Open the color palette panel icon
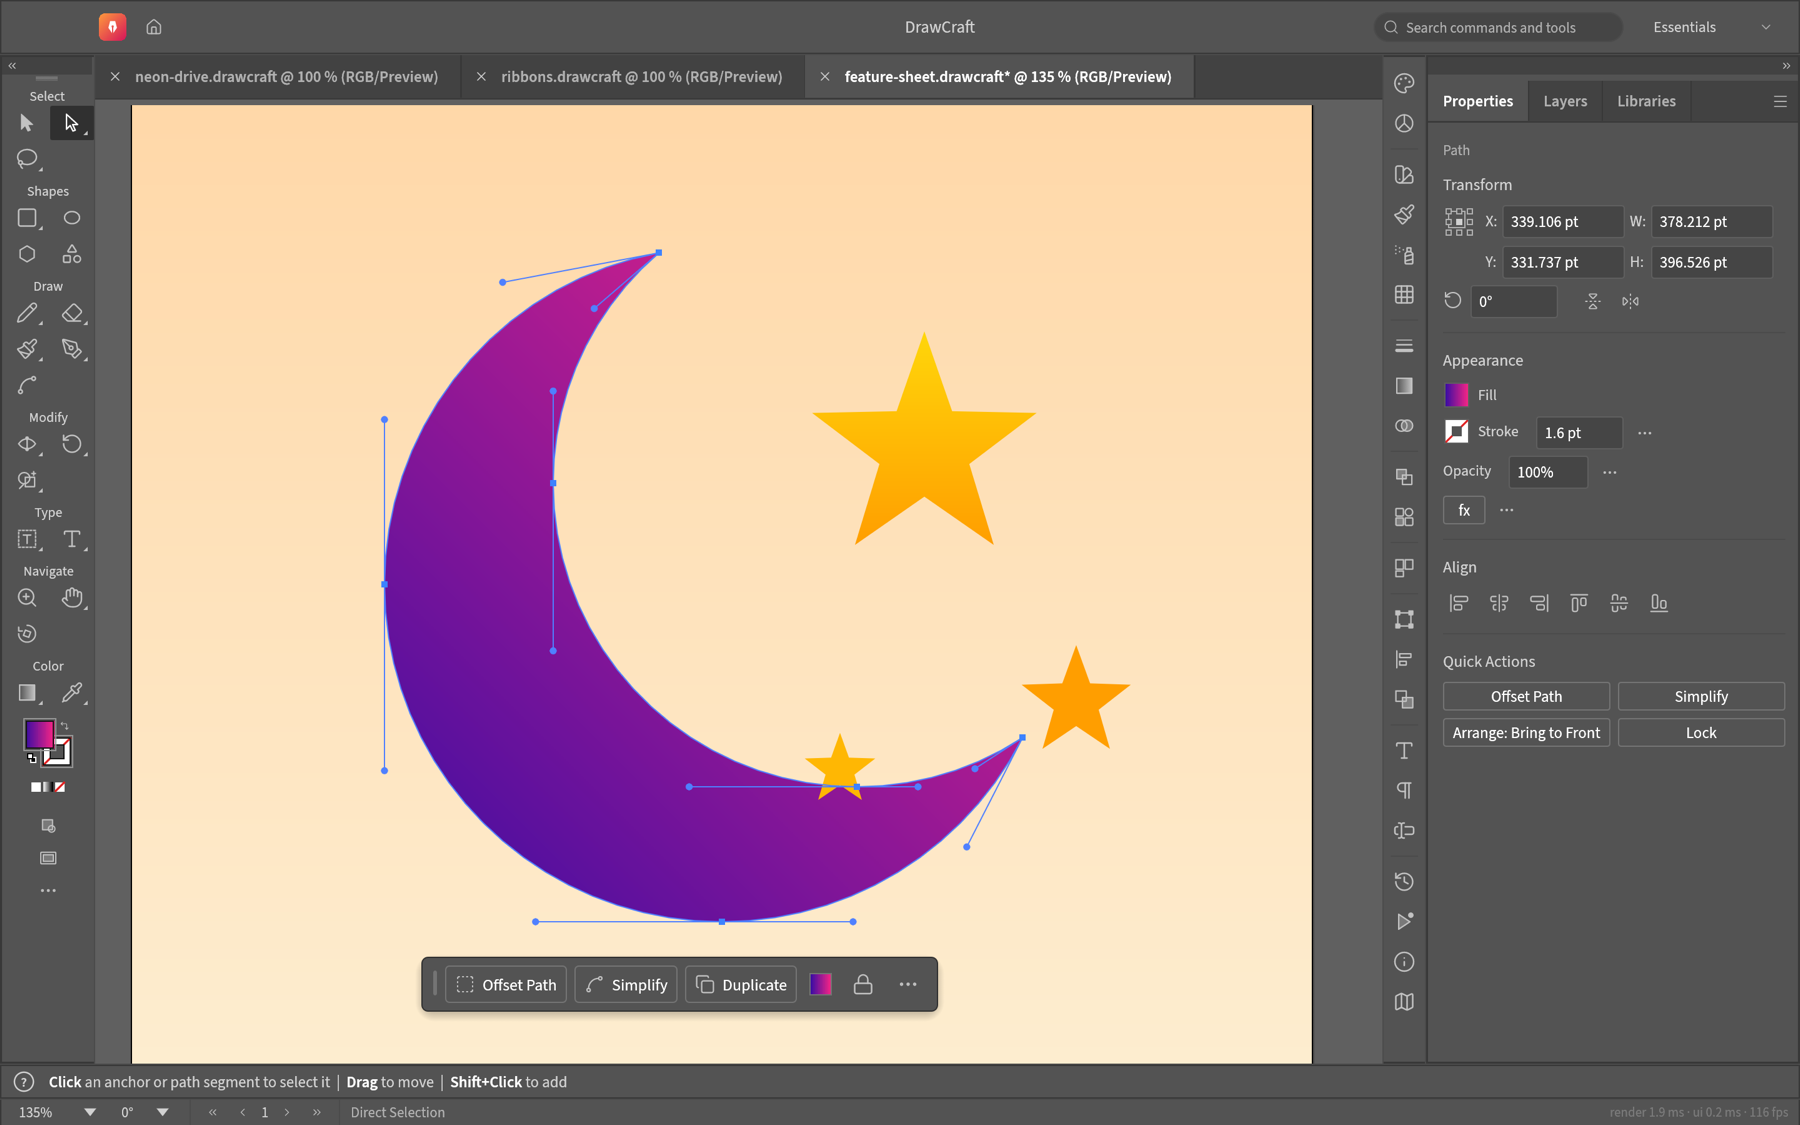 tap(1404, 83)
